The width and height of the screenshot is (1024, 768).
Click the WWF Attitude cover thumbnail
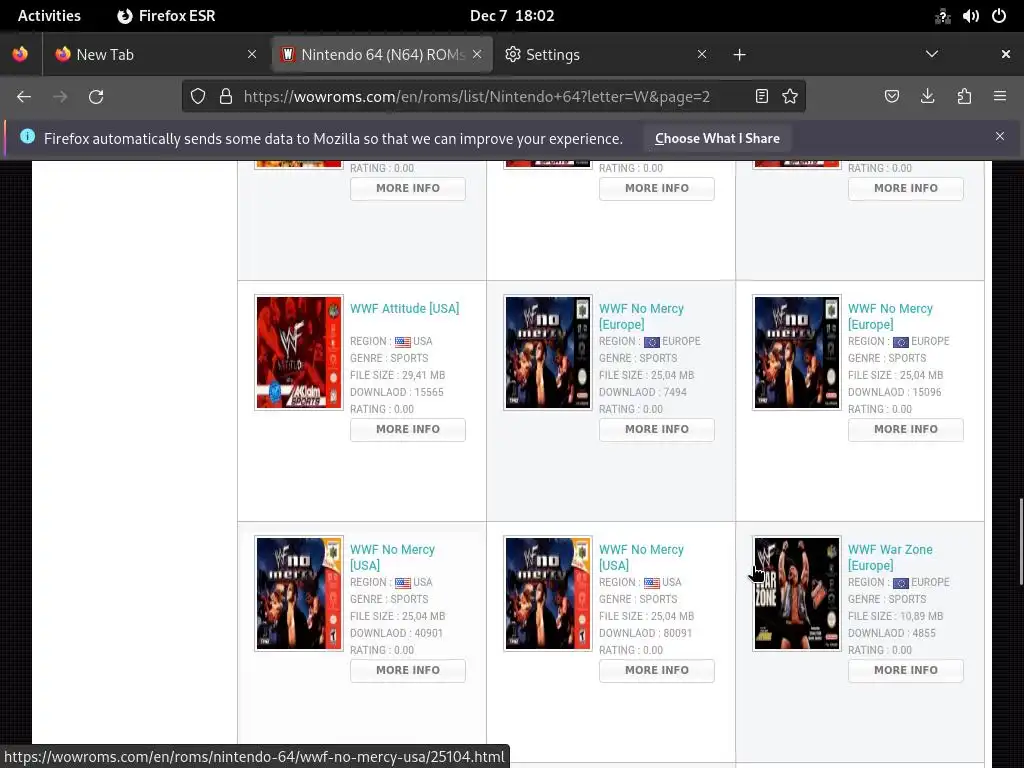(298, 353)
